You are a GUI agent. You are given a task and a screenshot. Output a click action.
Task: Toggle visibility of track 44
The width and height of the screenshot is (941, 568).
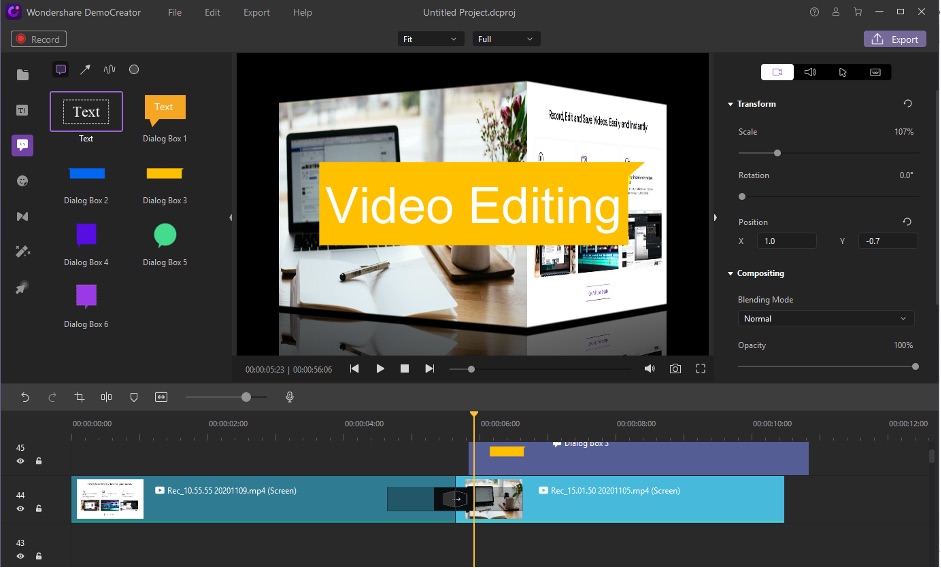[x=20, y=508]
